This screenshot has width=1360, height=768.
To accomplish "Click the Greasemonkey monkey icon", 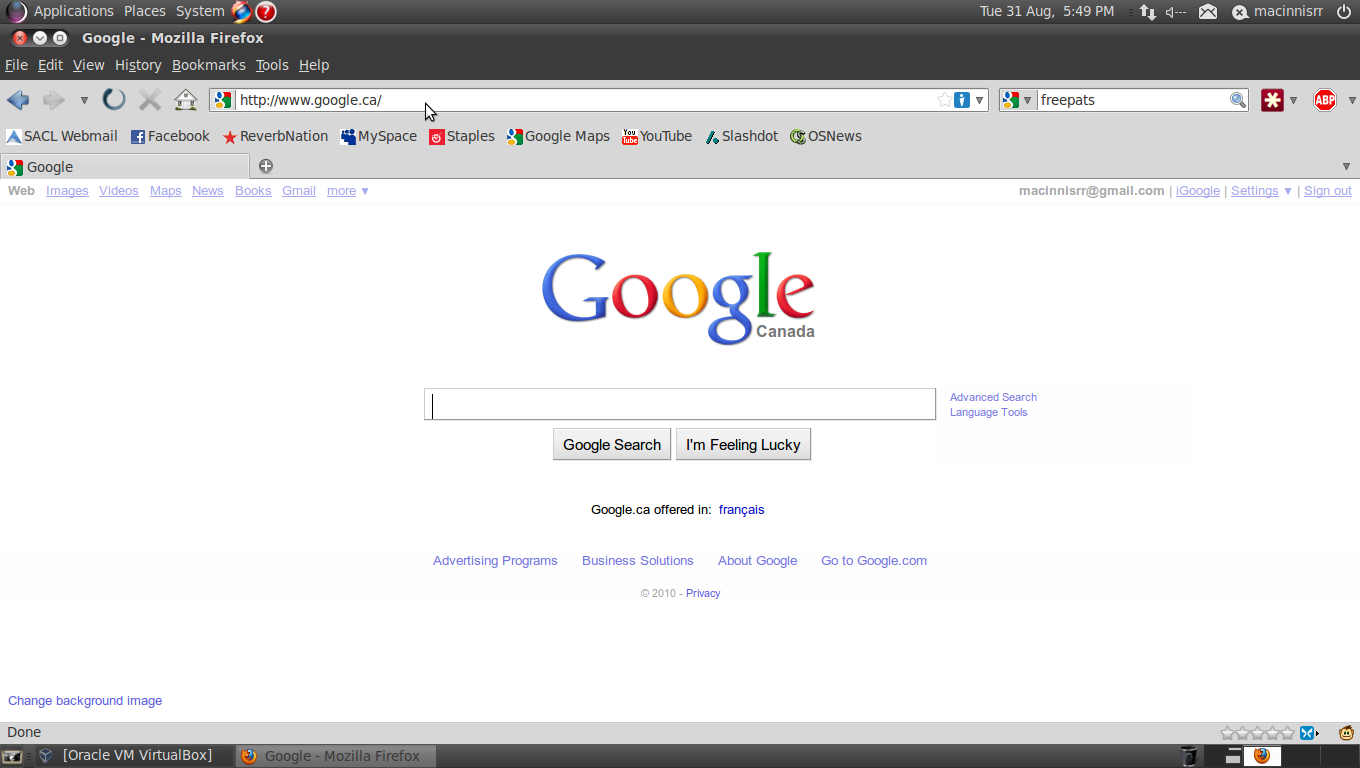I will pos(1346,733).
